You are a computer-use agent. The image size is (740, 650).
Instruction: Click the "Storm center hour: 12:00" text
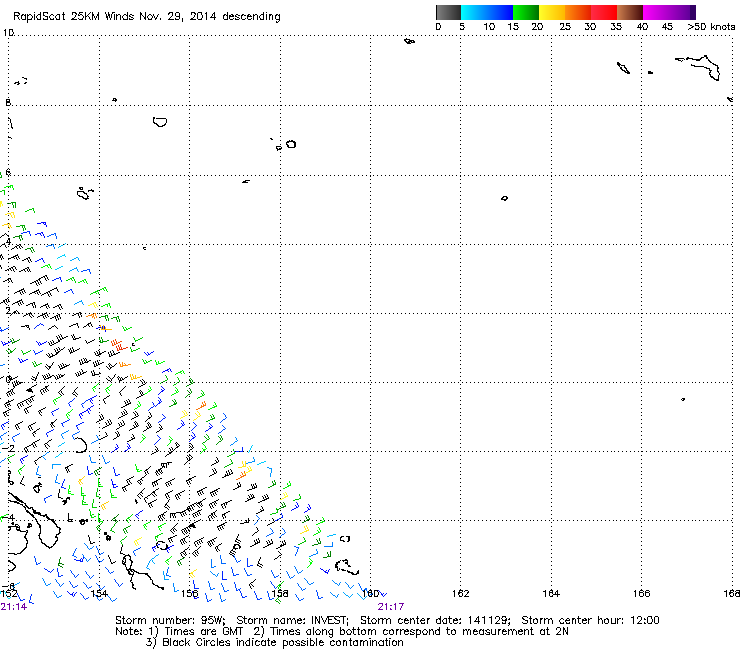pos(590,620)
